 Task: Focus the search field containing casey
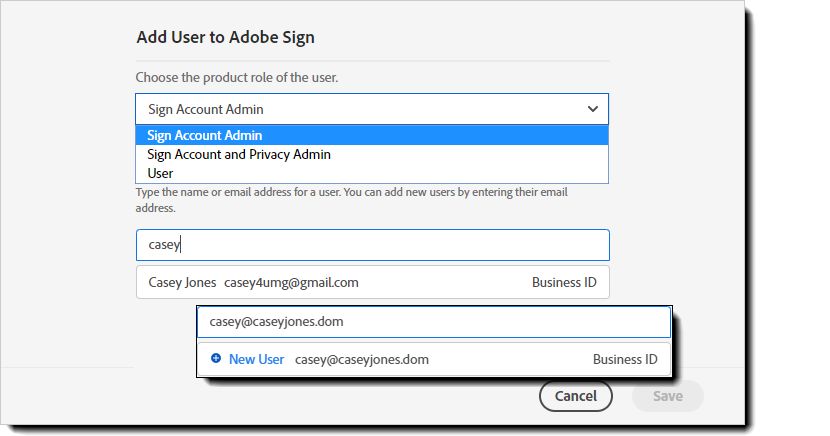tap(372, 245)
